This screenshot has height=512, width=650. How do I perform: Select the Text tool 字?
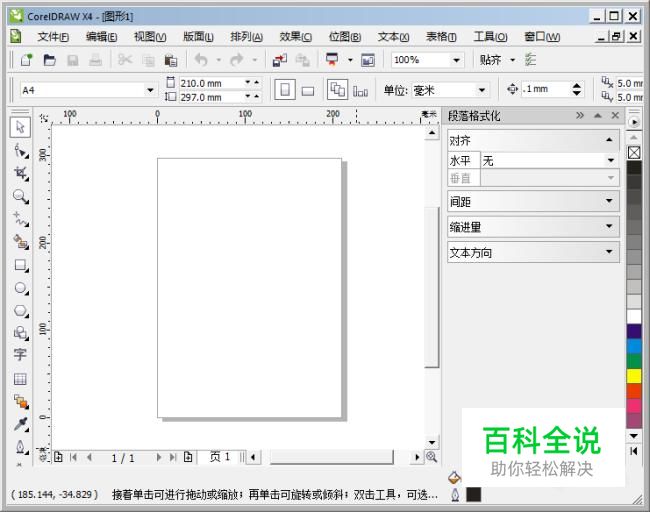[x=20, y=355]
